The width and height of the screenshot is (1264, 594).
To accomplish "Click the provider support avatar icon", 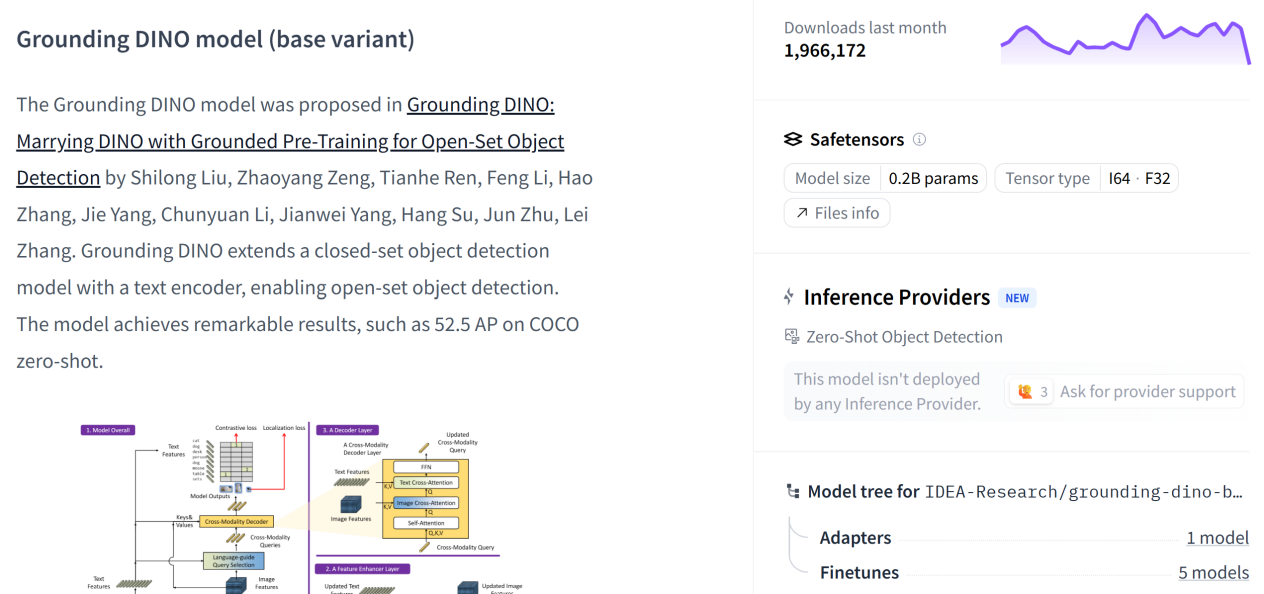I will click(x=1025, y=392).
